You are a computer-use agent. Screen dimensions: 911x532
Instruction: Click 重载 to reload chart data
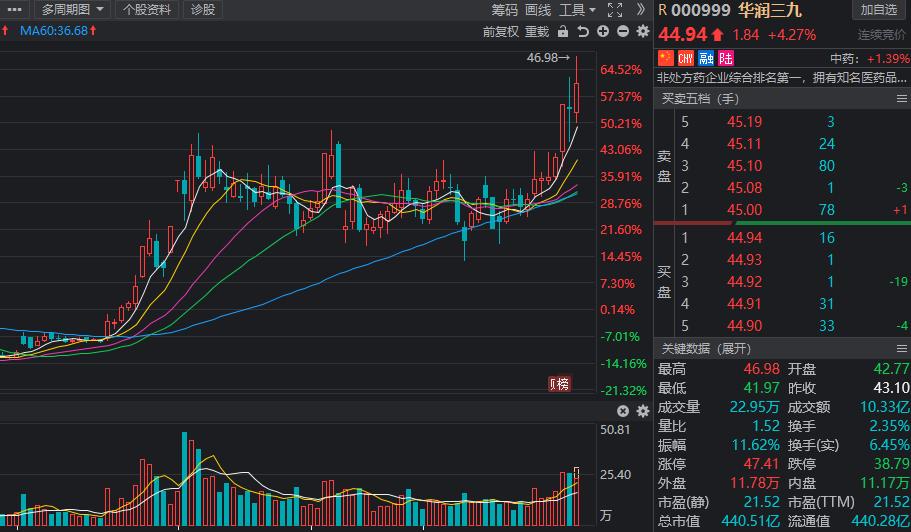pyautogui.click(x=537, y=31)
